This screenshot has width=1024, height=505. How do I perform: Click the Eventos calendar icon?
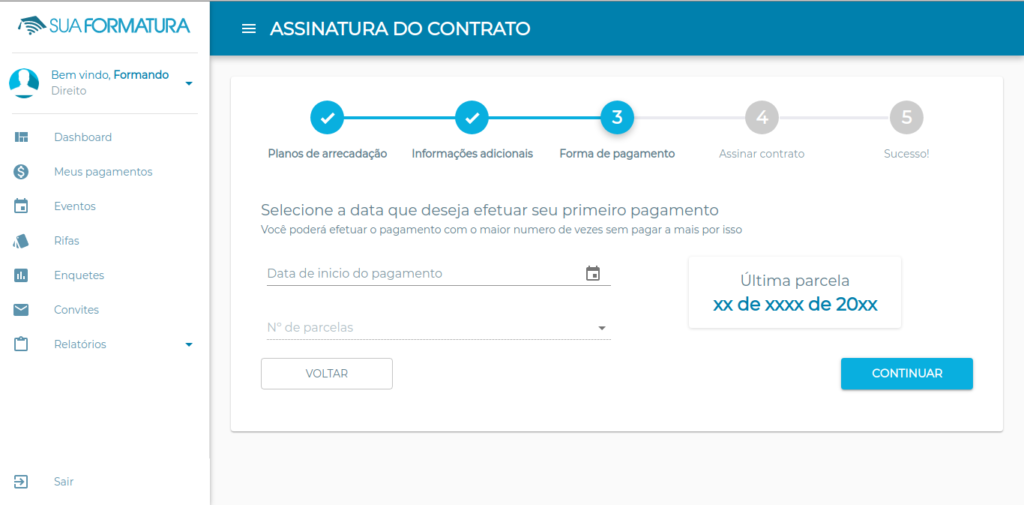pyautogui.click(x=21, y=206)
